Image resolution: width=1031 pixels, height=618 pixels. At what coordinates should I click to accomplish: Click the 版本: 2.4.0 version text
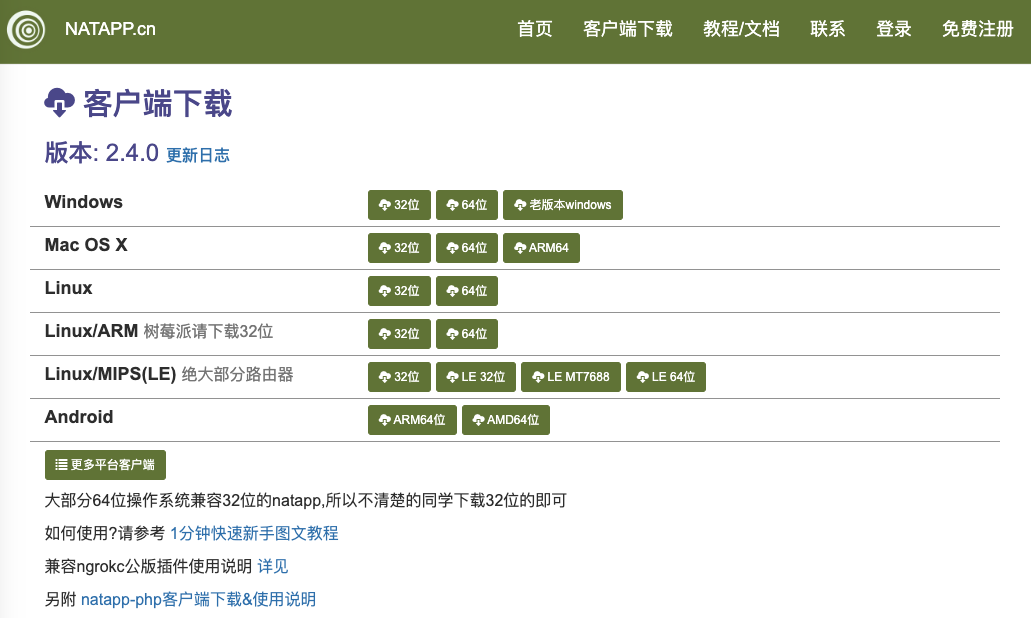tap(102, 153)
